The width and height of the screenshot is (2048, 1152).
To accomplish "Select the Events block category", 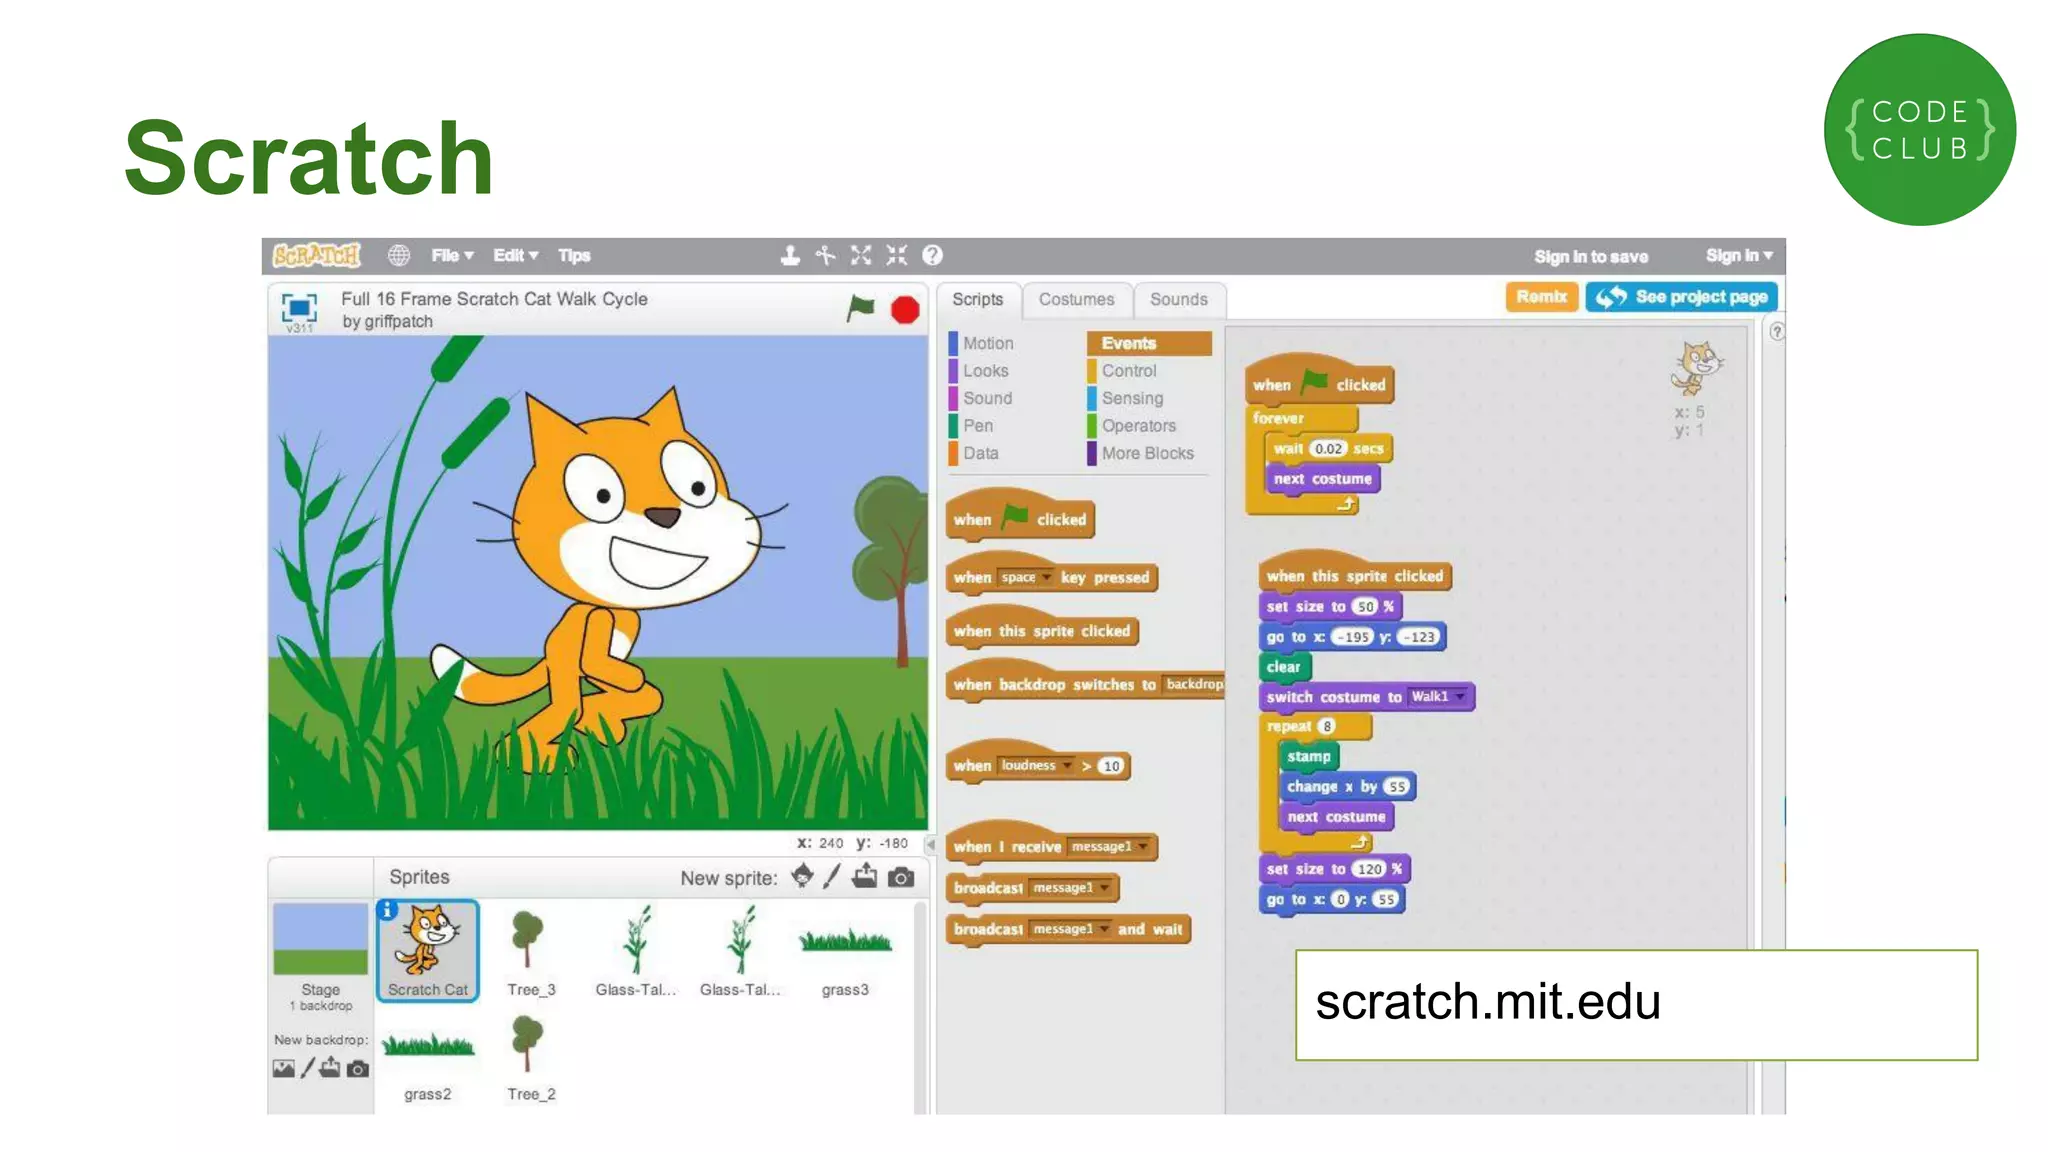I will click(1149, 343).
